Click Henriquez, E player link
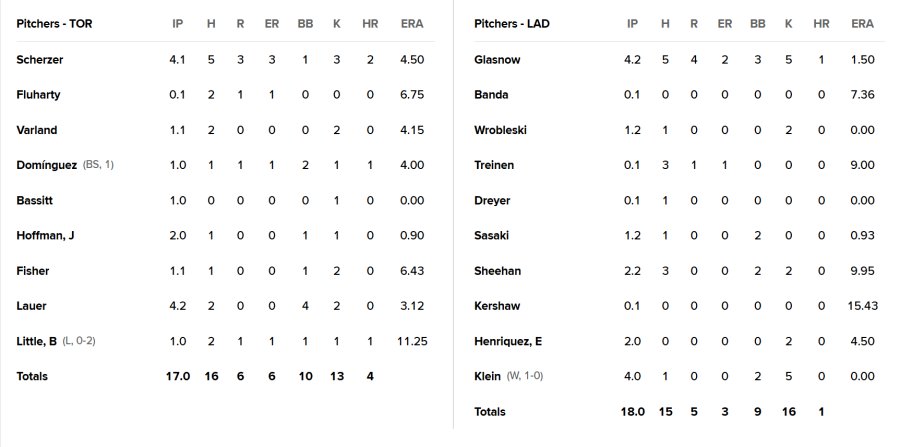 [508, 341]
